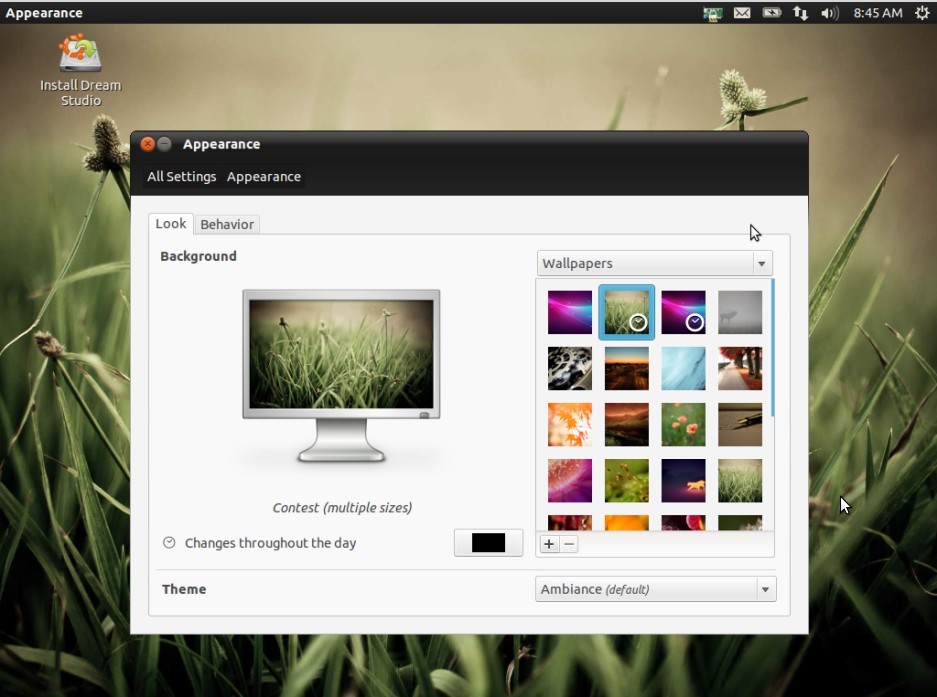Close the Appearance window
Viewport: 937px width, 697px height.
coord(147,144)
